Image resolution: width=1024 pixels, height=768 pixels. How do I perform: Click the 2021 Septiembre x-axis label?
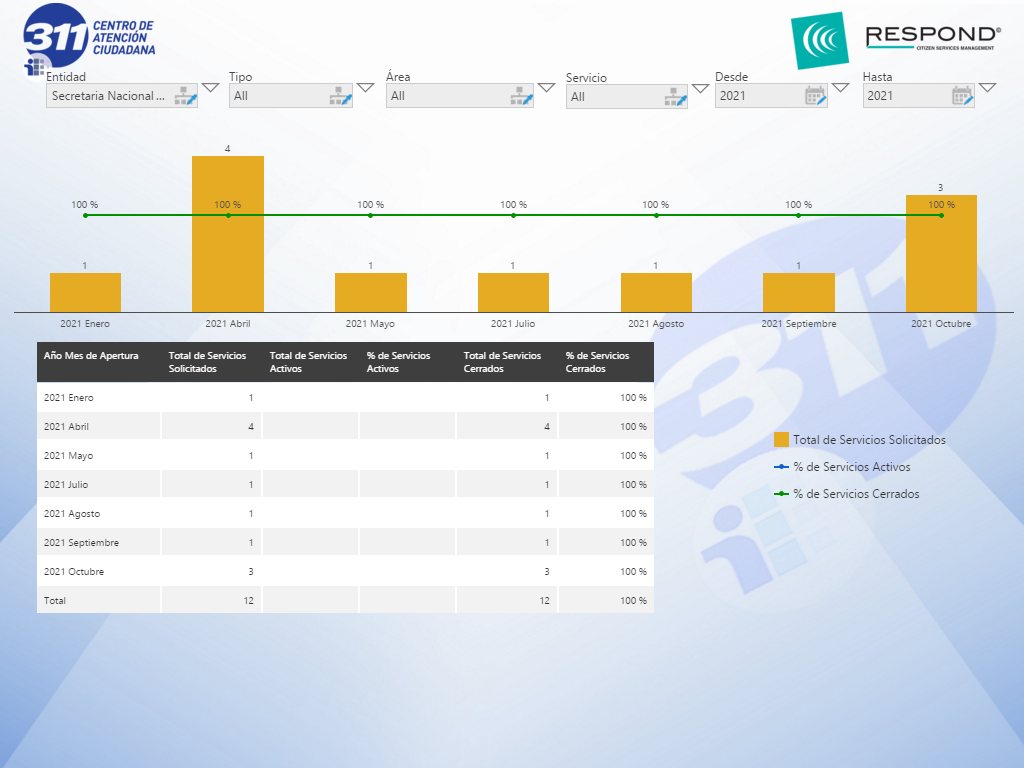(799, 324)
